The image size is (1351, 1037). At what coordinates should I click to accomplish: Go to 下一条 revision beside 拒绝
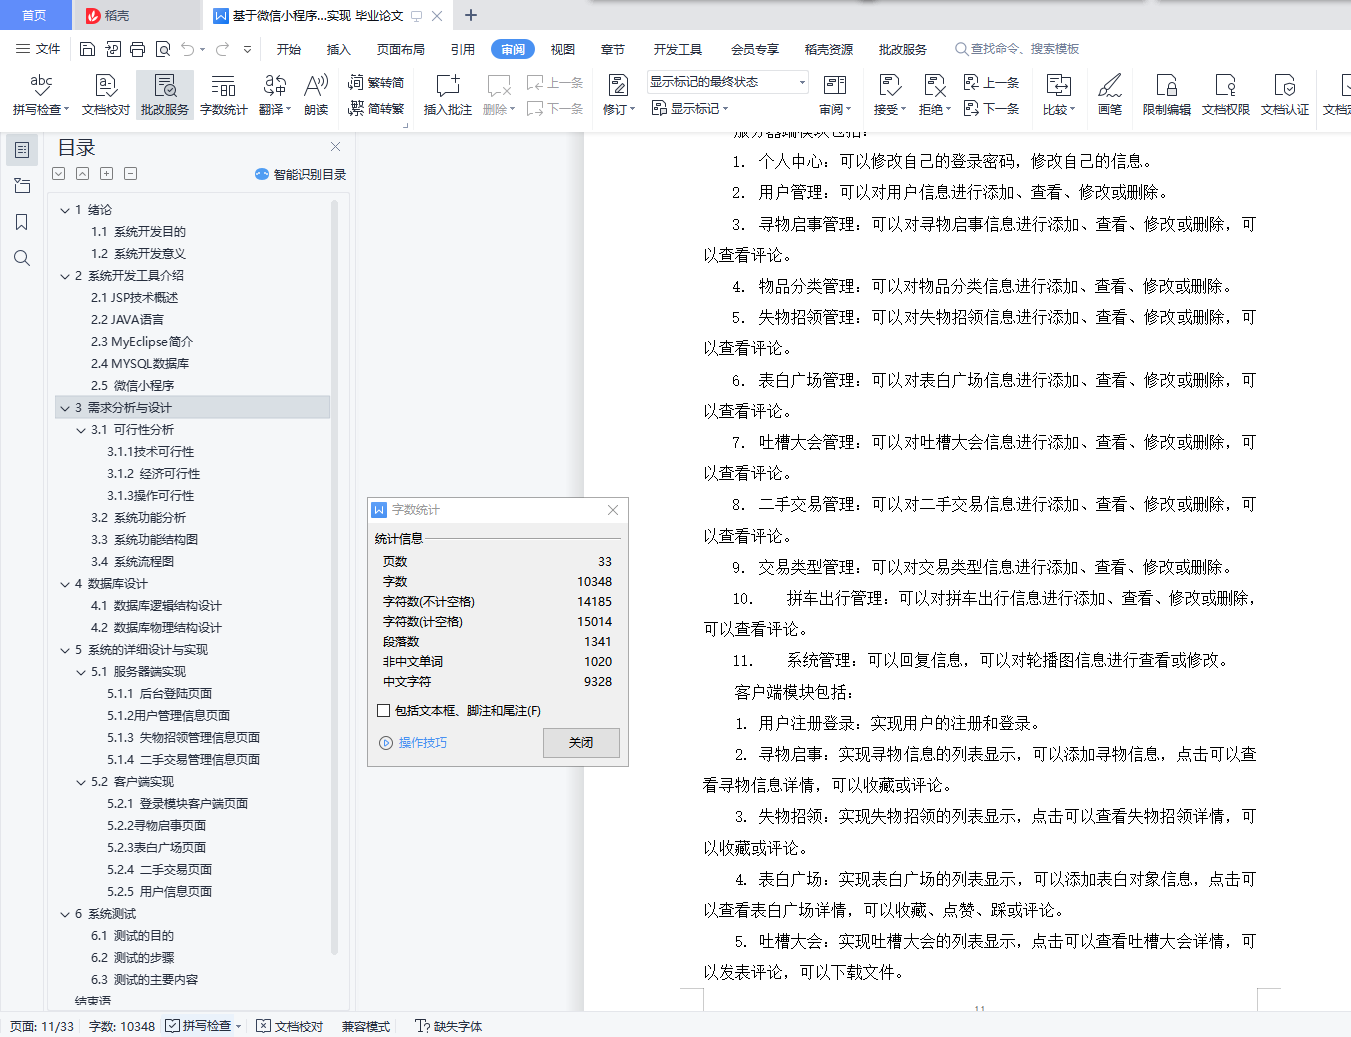point(991,108)
